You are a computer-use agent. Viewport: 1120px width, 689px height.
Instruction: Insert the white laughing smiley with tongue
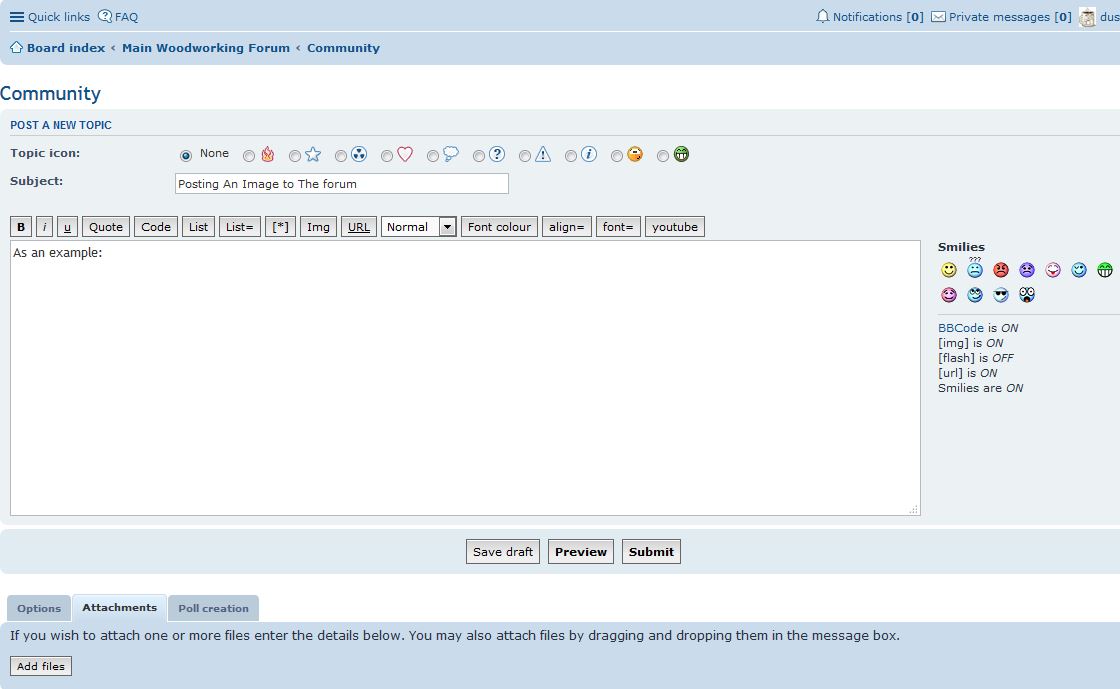[1053, 270]
